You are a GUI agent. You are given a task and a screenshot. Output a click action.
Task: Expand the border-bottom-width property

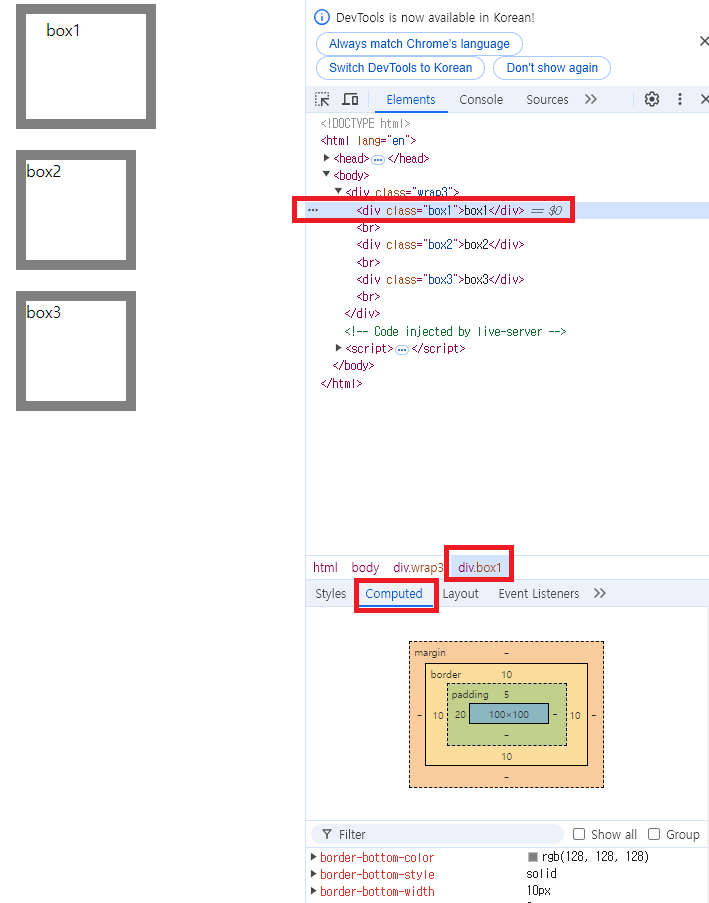tap(314, 891)
